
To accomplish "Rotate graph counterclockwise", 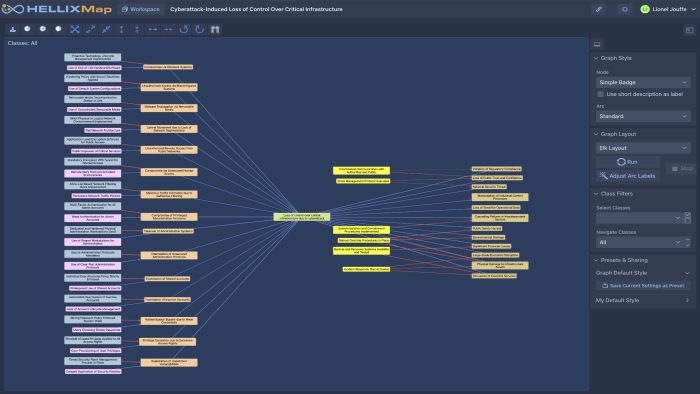I will 184,29.
